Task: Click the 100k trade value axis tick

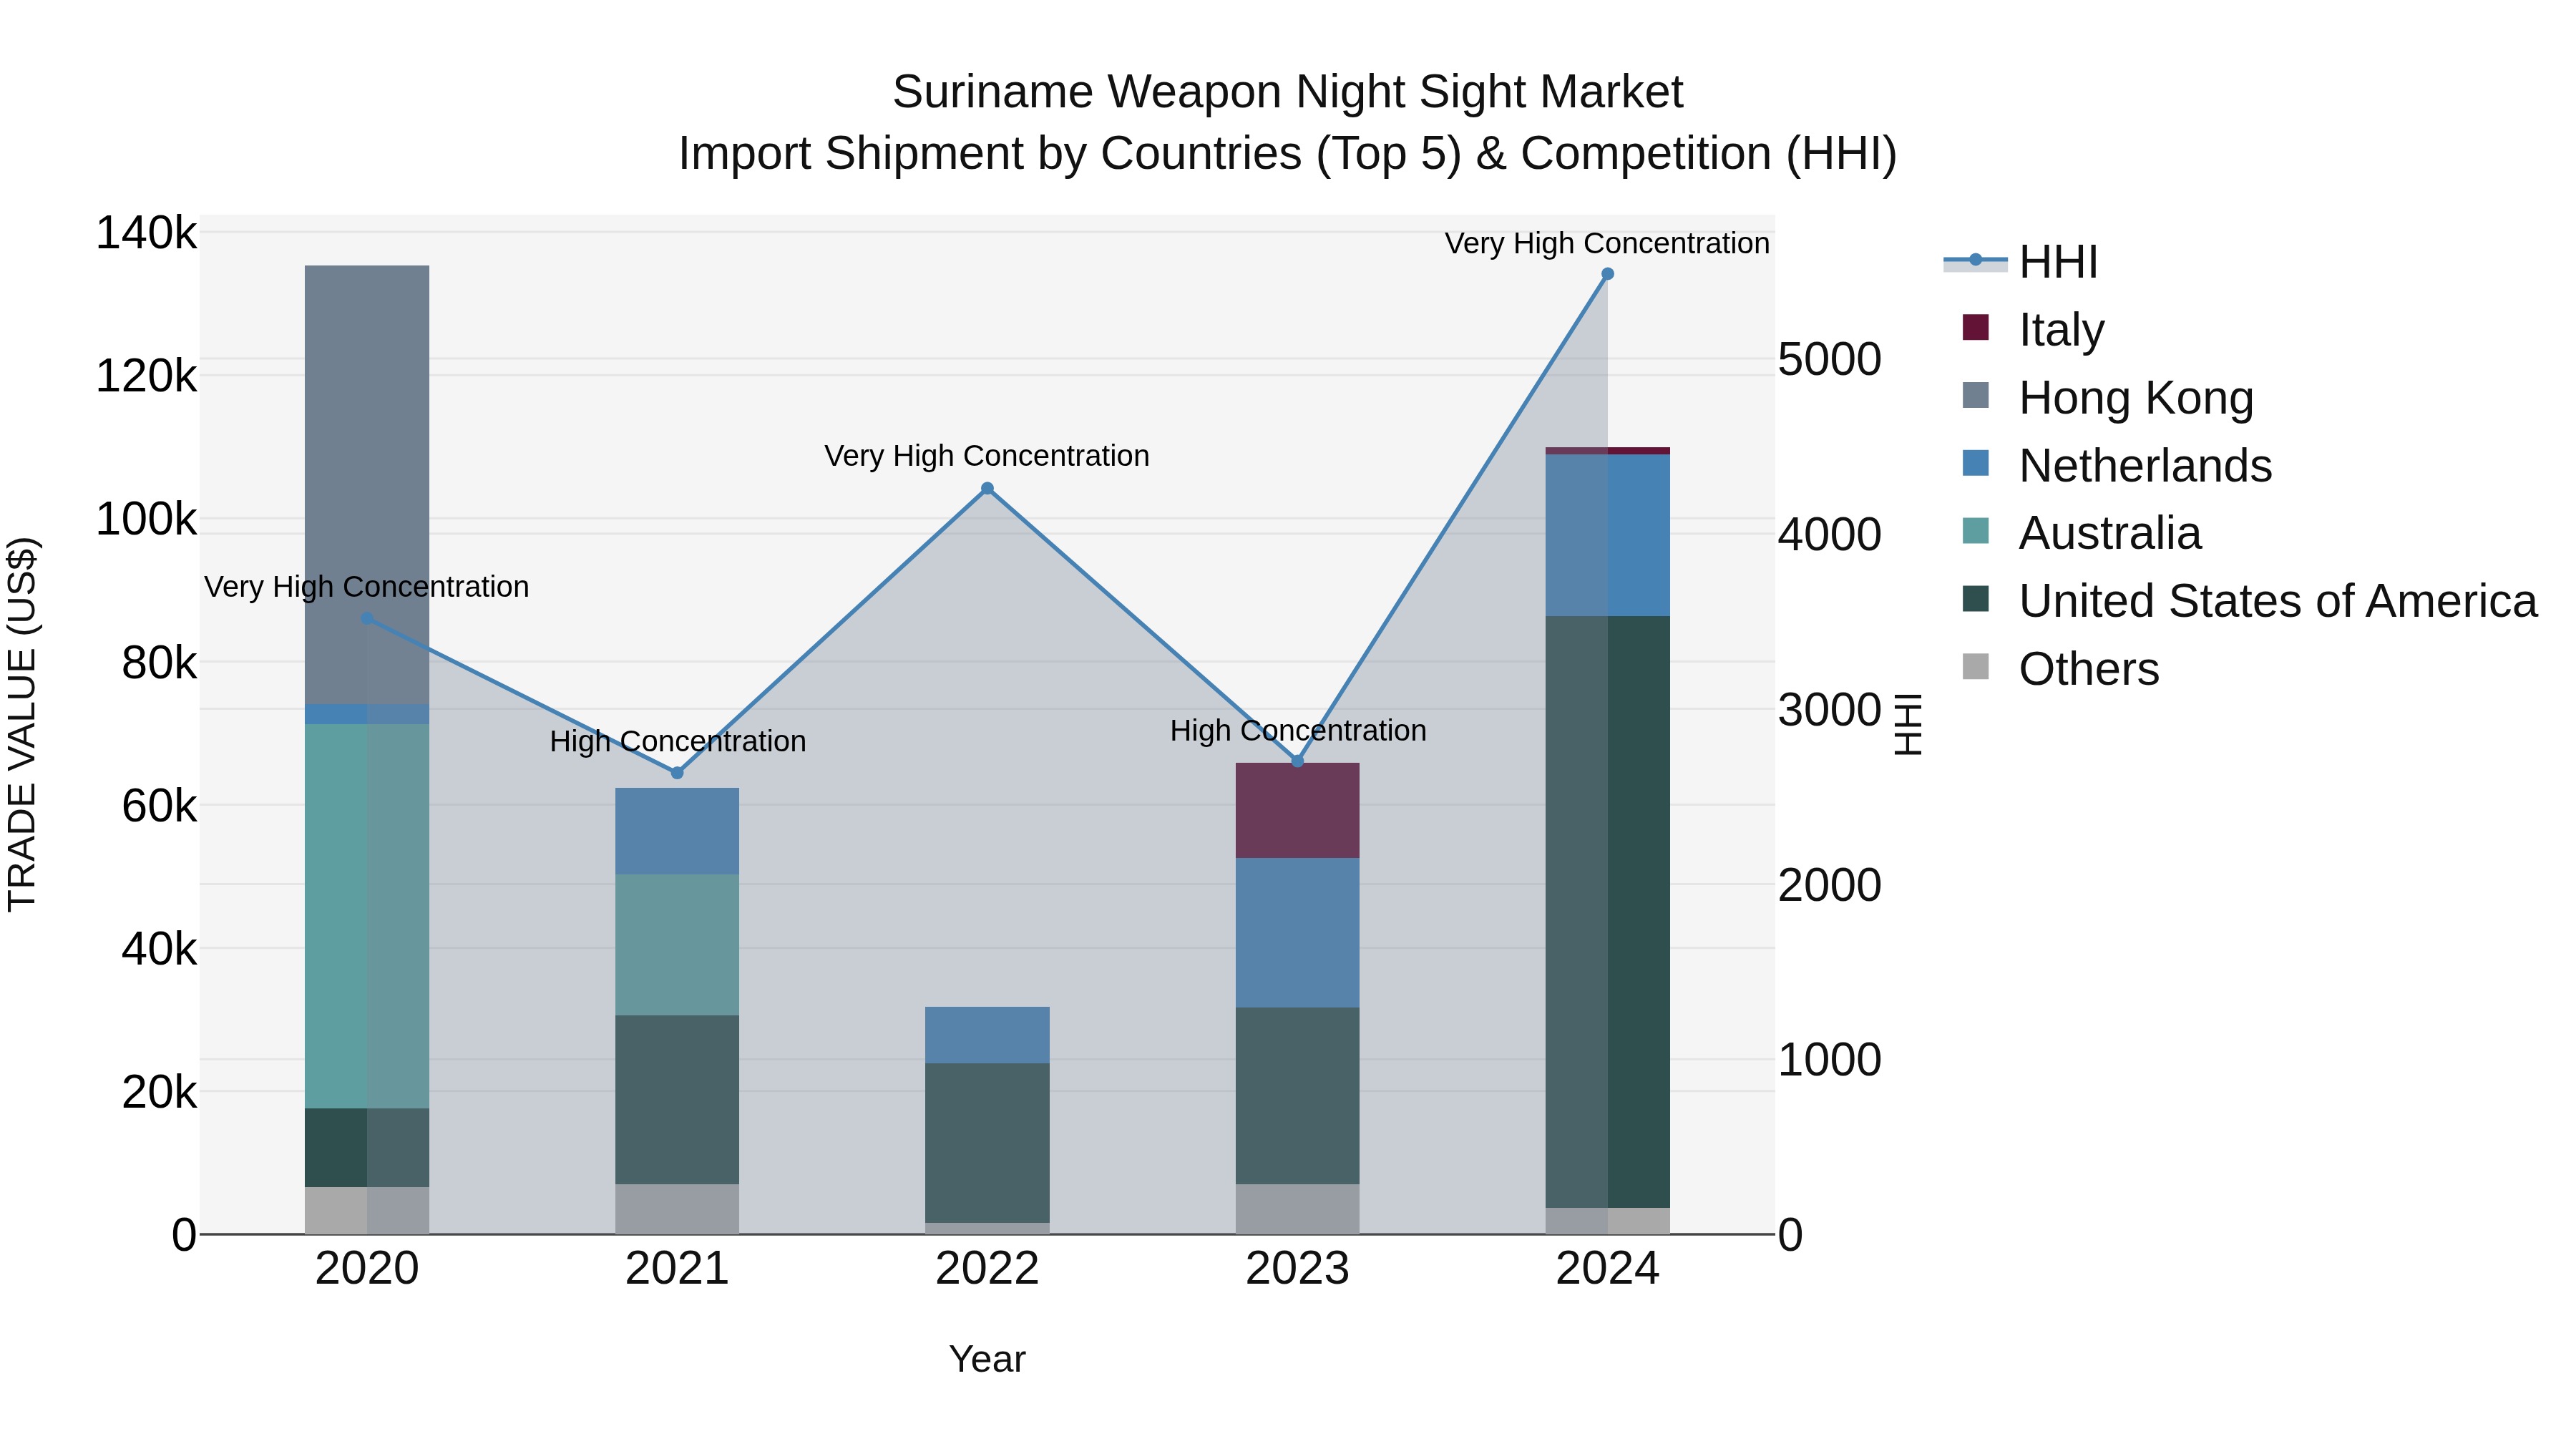Action: point(147,520)
